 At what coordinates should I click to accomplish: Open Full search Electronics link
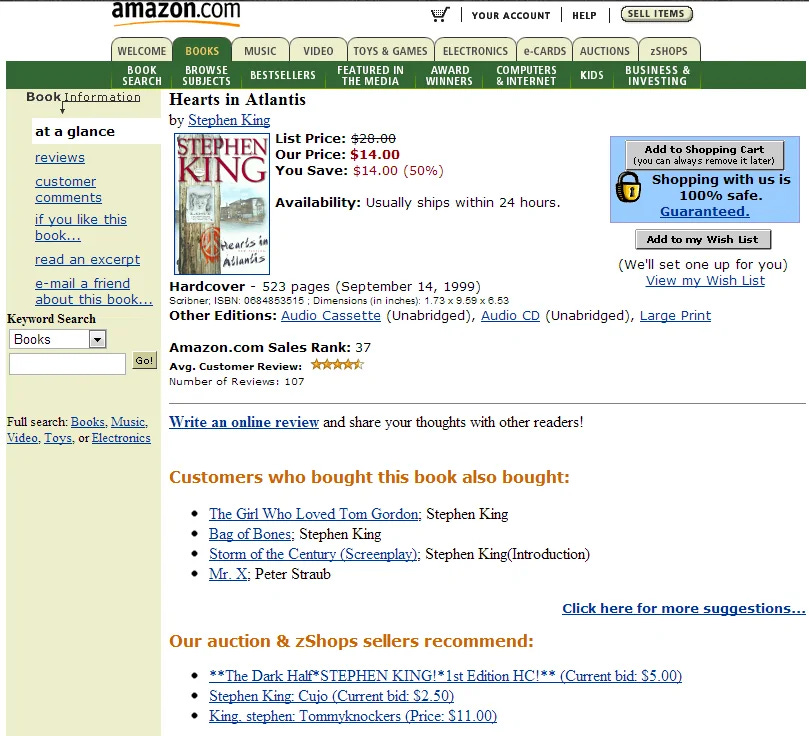(121, 438)
